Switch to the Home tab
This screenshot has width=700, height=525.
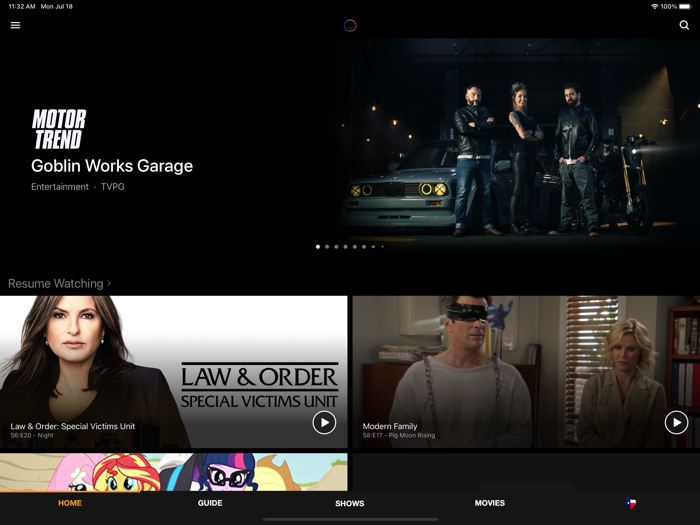pyautogui.click(x=70, y=503)
